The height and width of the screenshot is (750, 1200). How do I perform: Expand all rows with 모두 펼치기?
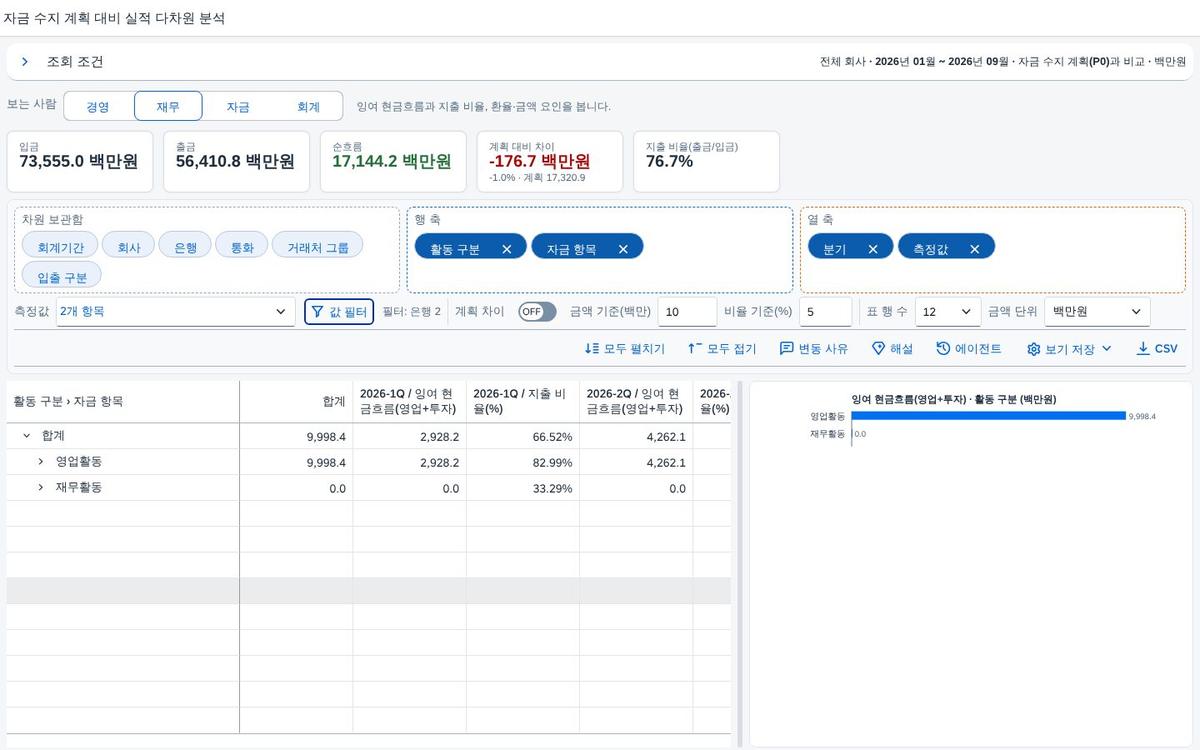625,349
